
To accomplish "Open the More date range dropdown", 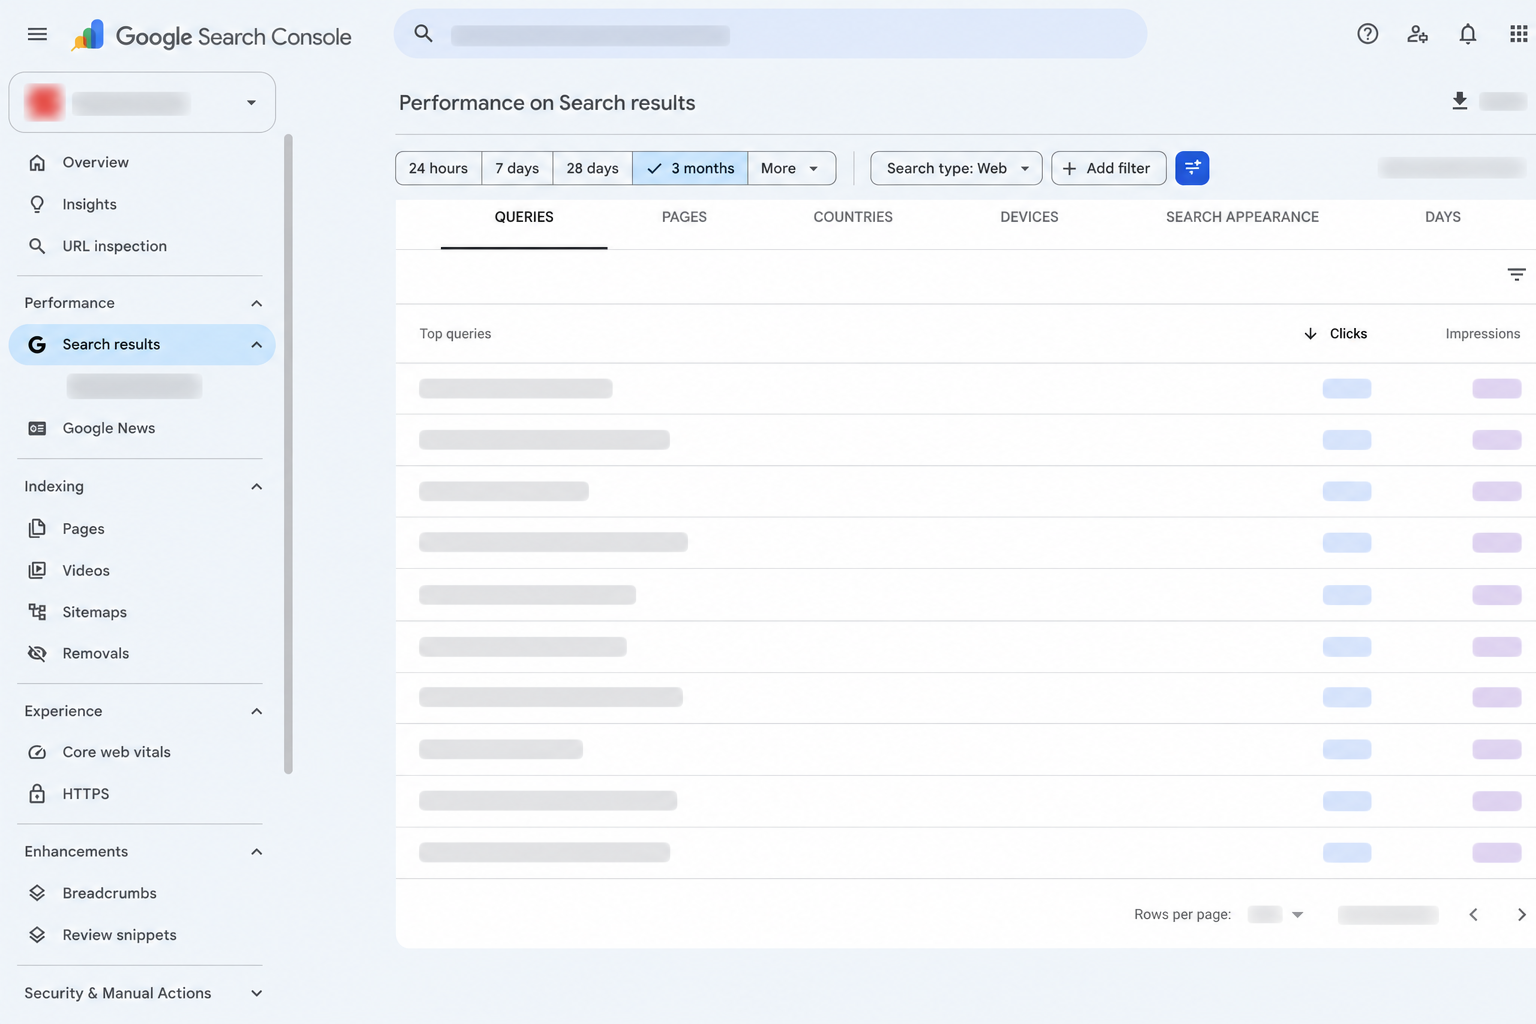I will coord(791,168).
